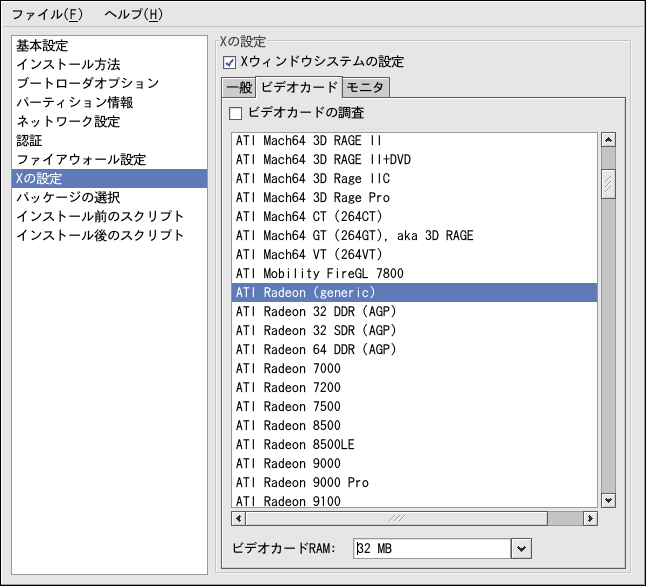
Task: Switch to the モニタ tab
Action: click(x=366, y=87)
